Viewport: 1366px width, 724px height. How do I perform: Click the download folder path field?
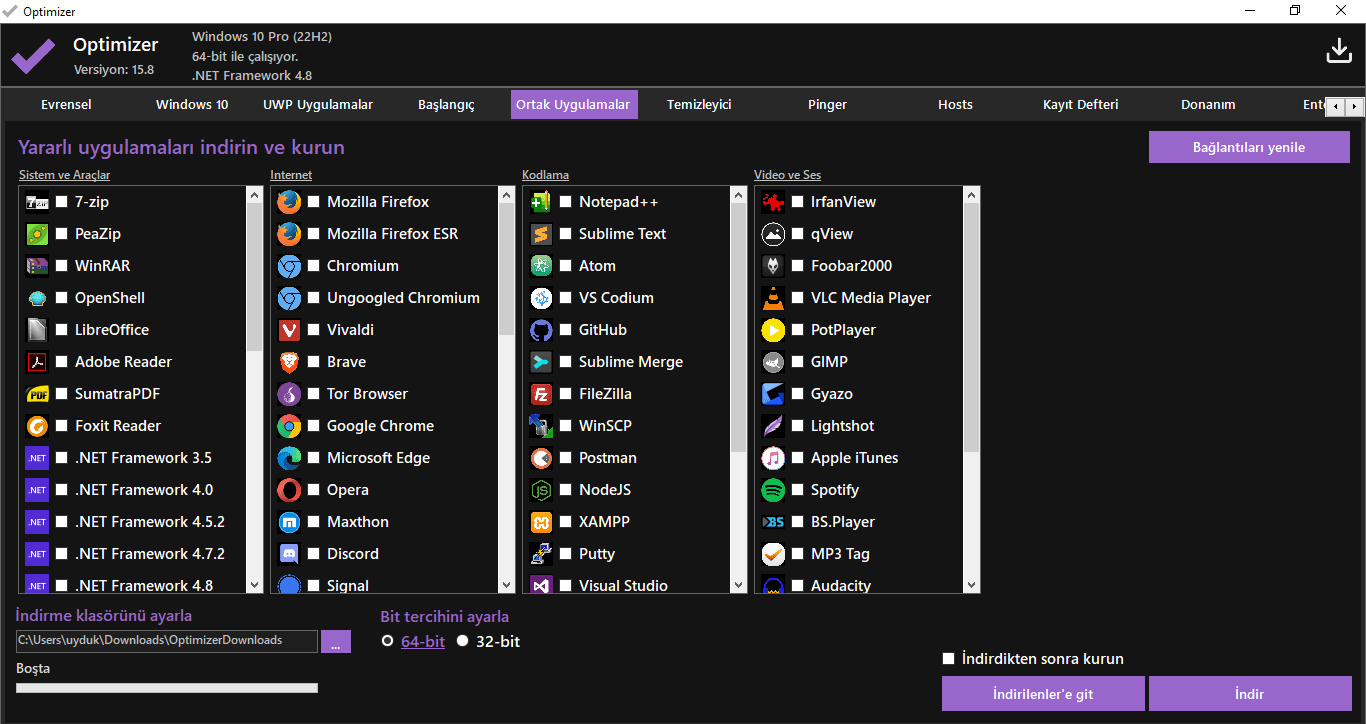tap(167, 641)
